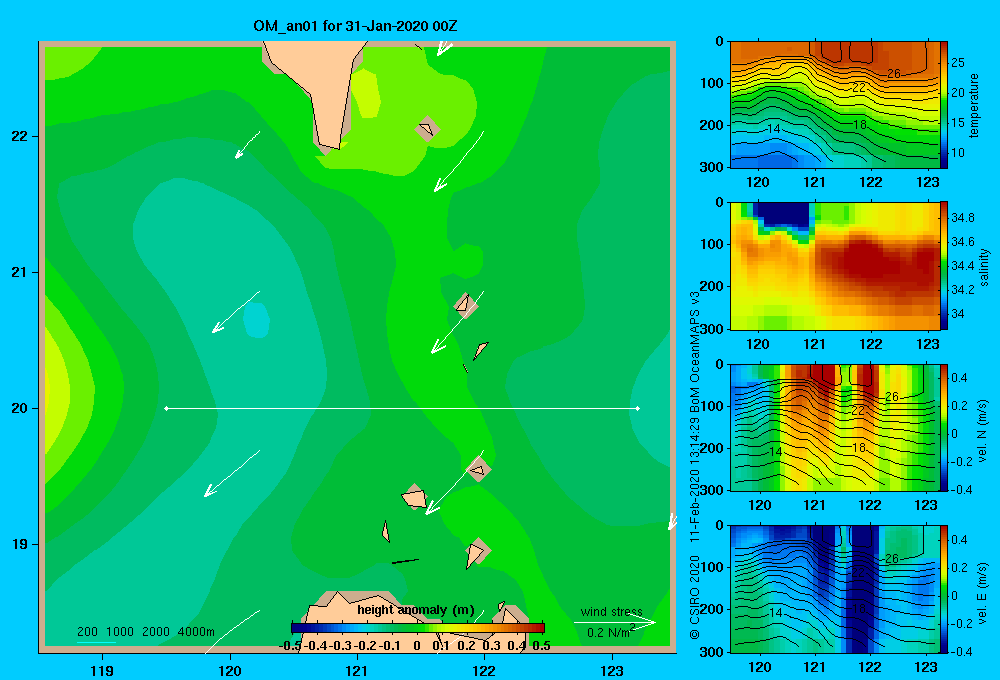Click the '34.8' tick on salinity scale
Screen dimensions: 1000x680
[x=962, y=218]
